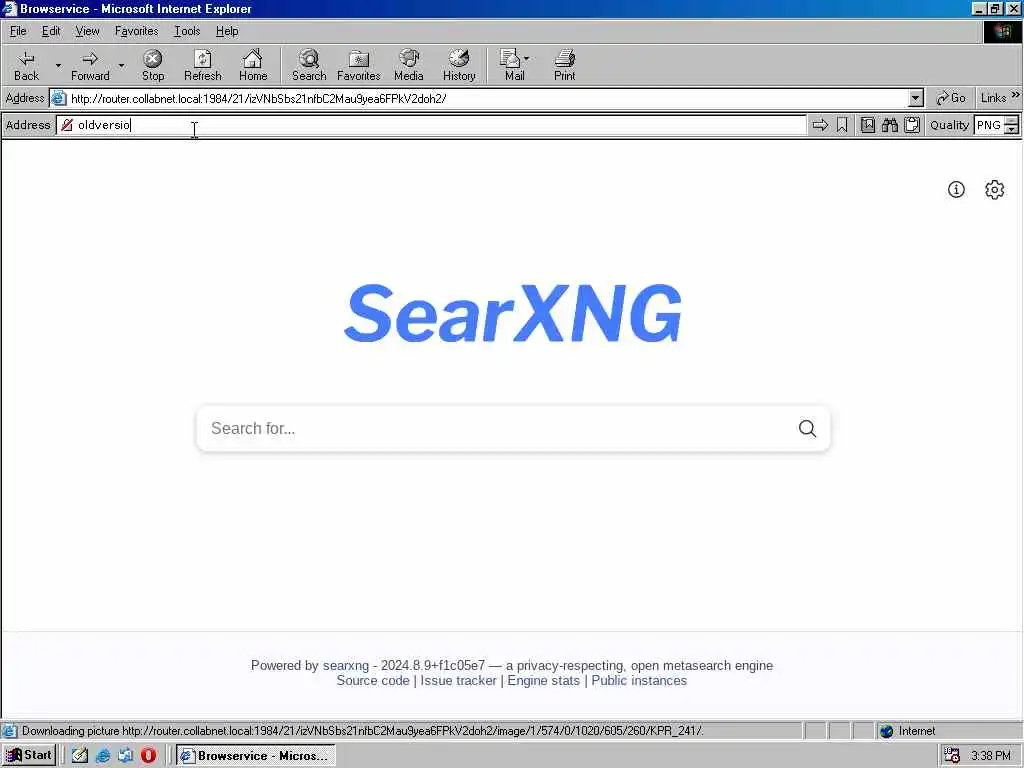
Task: Launch Opera from quick launch
Action: (149, 756)
